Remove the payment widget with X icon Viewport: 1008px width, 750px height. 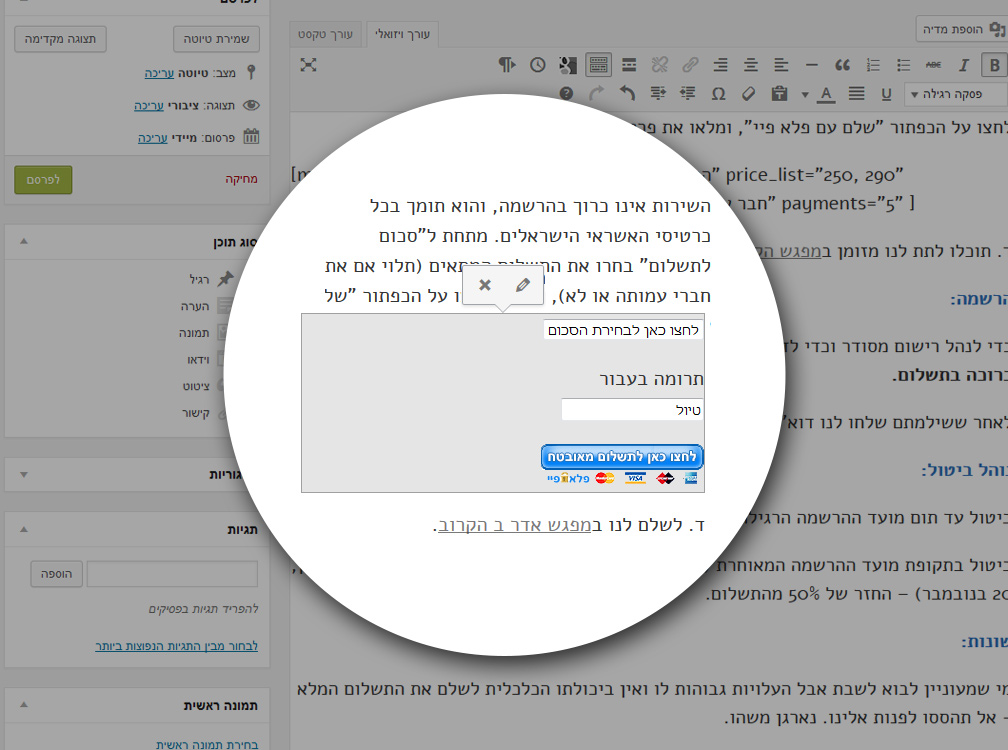[485, 285]
